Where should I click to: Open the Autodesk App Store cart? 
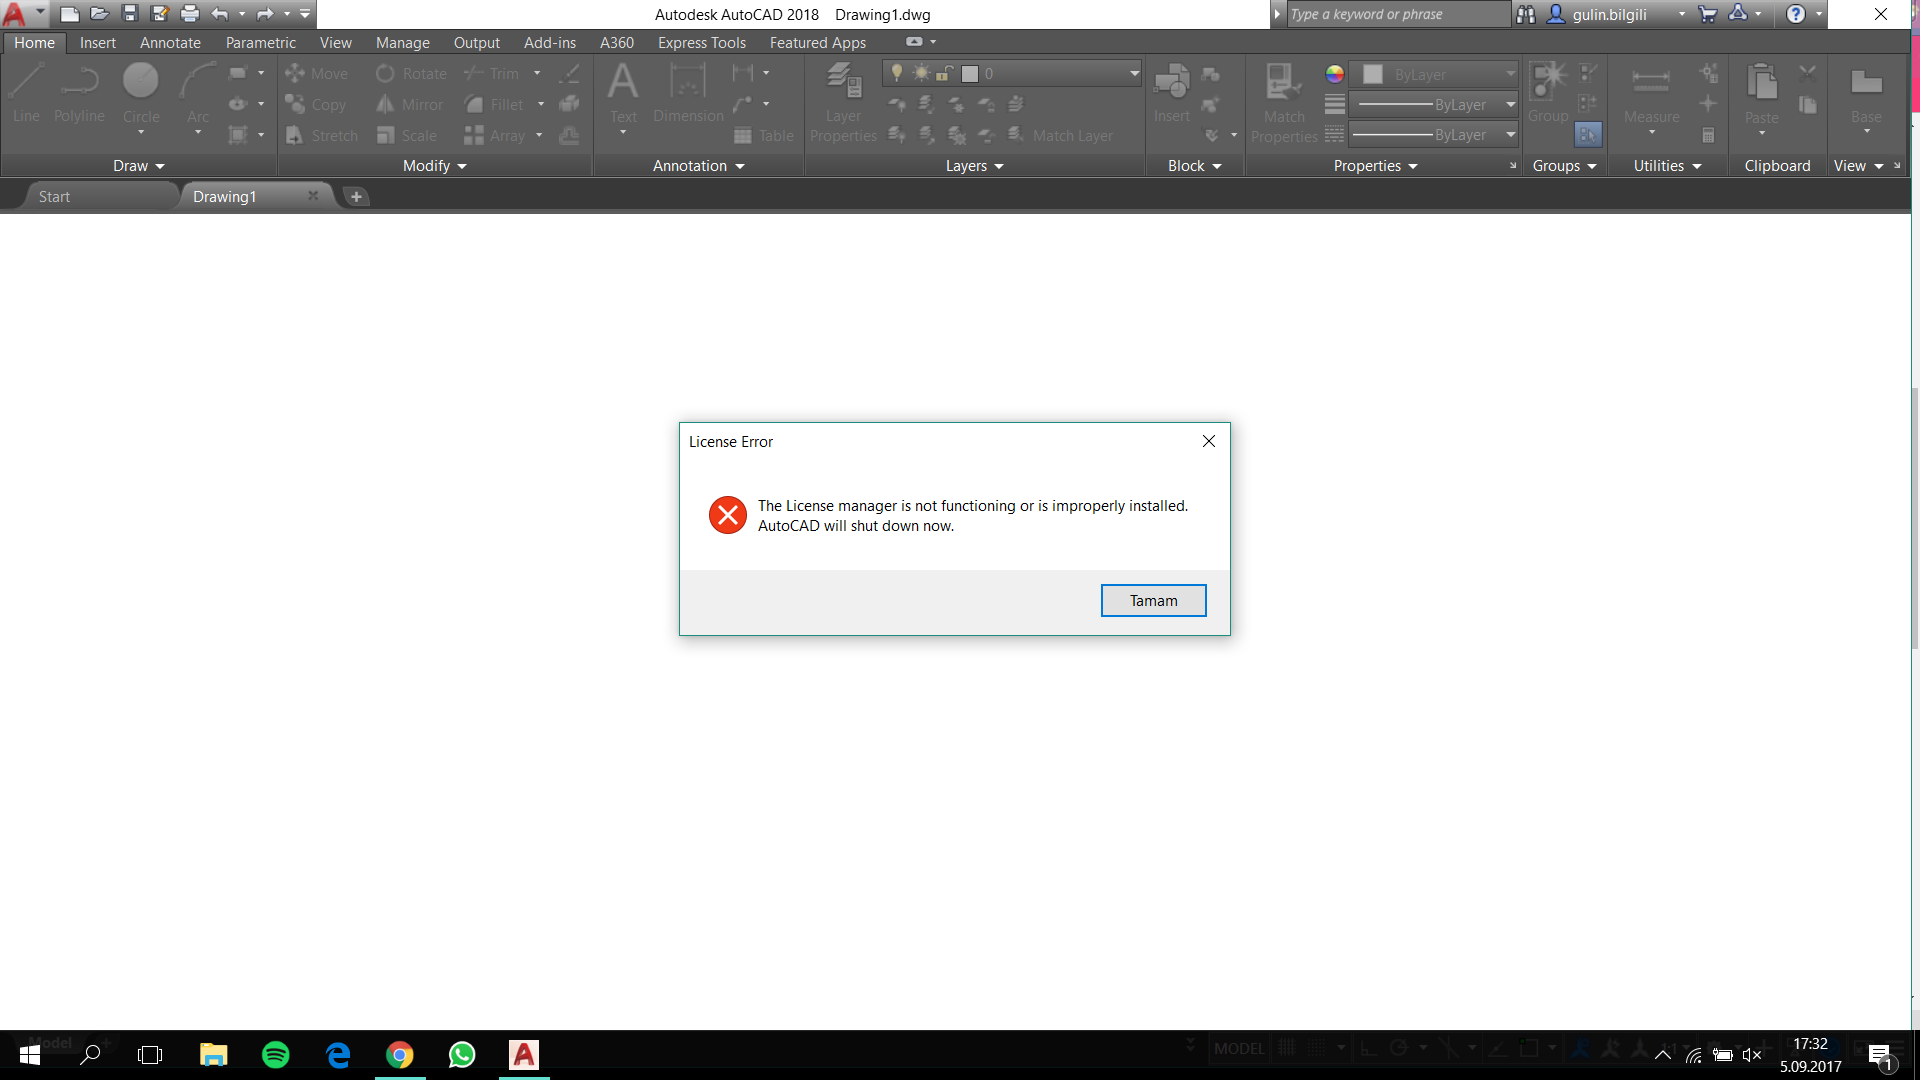(1708, 14)
